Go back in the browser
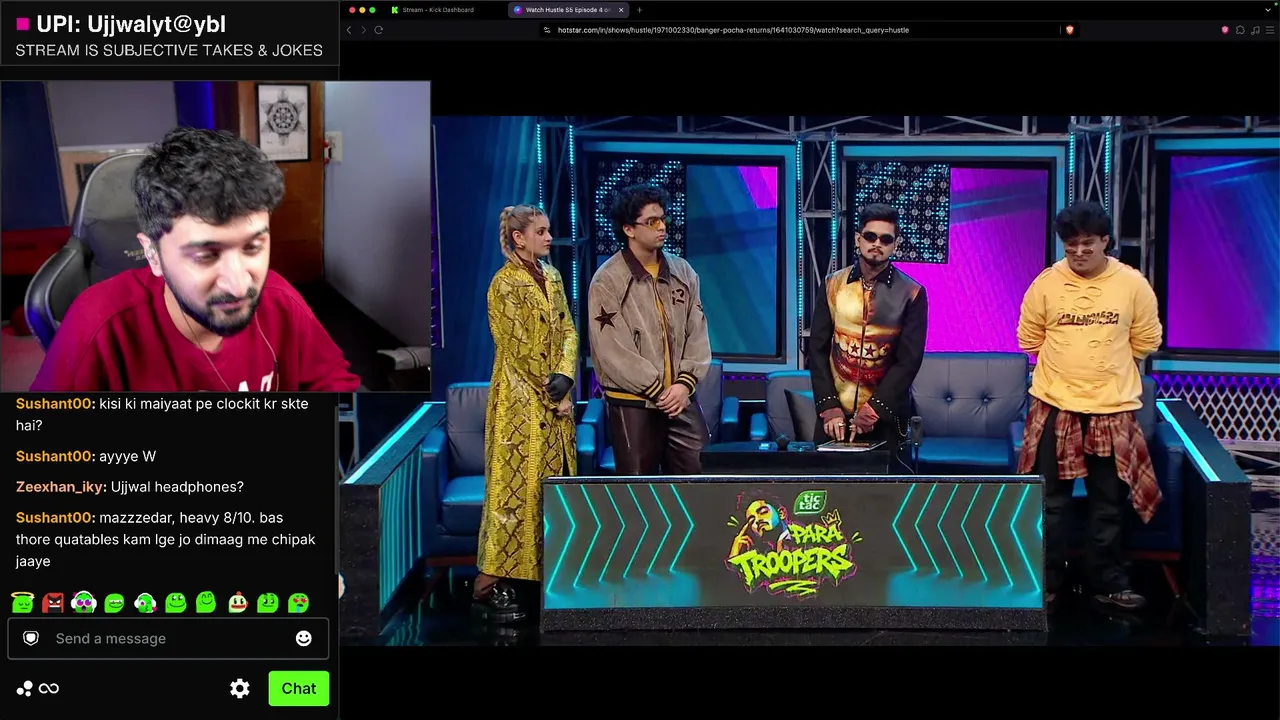This screenshot has height=720, width=1280. [349, 30]
